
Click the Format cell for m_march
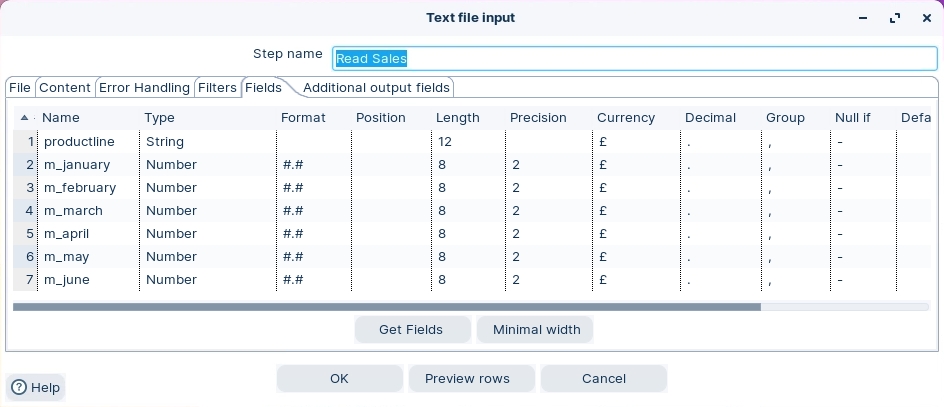(314, 211)
